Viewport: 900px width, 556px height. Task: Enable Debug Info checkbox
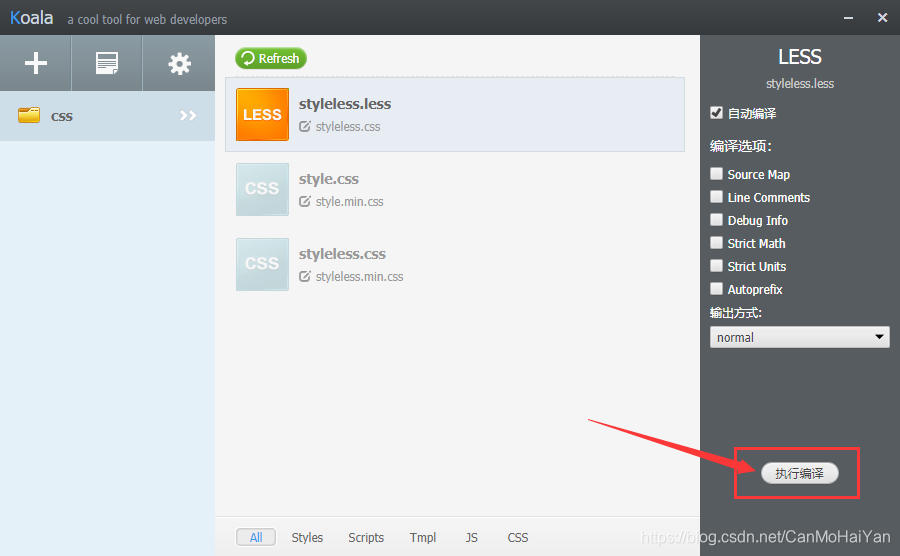coord(716,219)
